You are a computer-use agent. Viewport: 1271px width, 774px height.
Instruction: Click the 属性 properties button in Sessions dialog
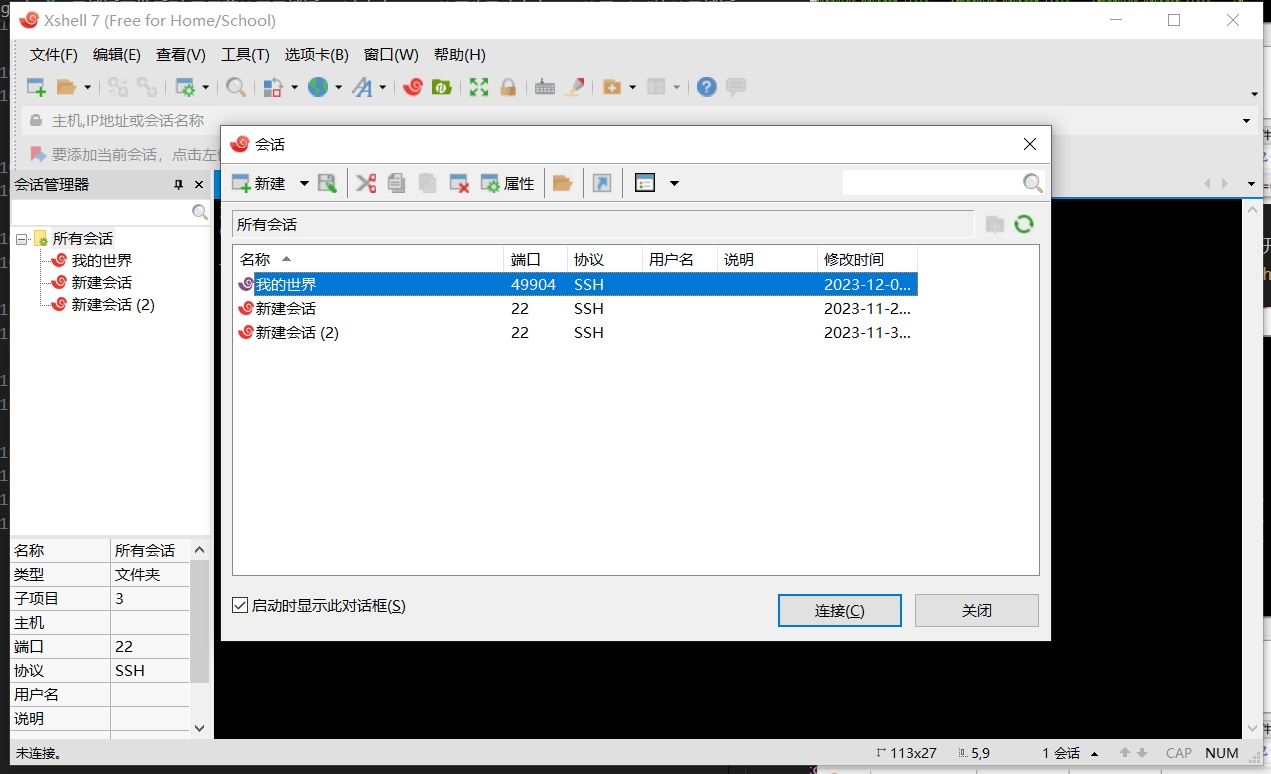(x=508, y=183)
